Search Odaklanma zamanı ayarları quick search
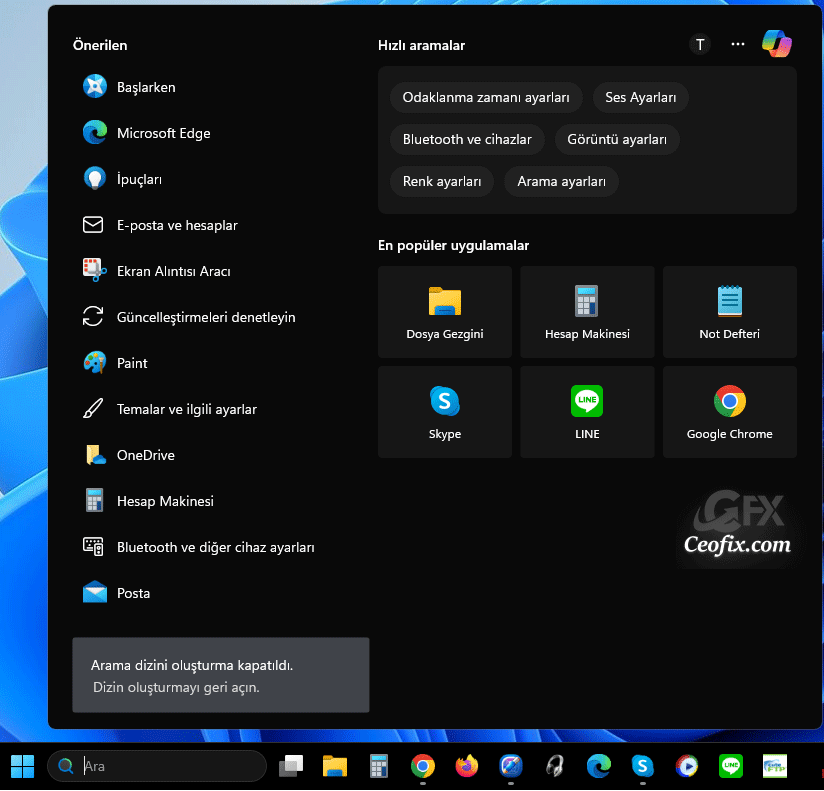This screenshot has height=791, width=824. 486,97
